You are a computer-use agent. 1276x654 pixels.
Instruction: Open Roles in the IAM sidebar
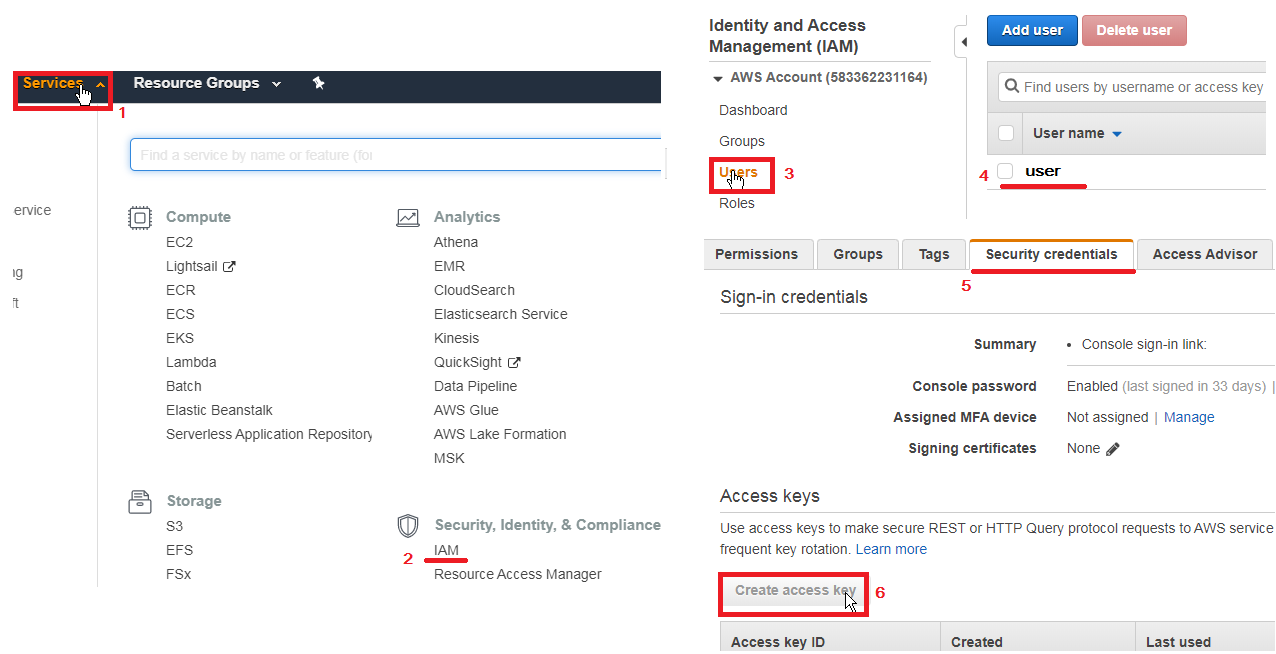click(737, 203)
